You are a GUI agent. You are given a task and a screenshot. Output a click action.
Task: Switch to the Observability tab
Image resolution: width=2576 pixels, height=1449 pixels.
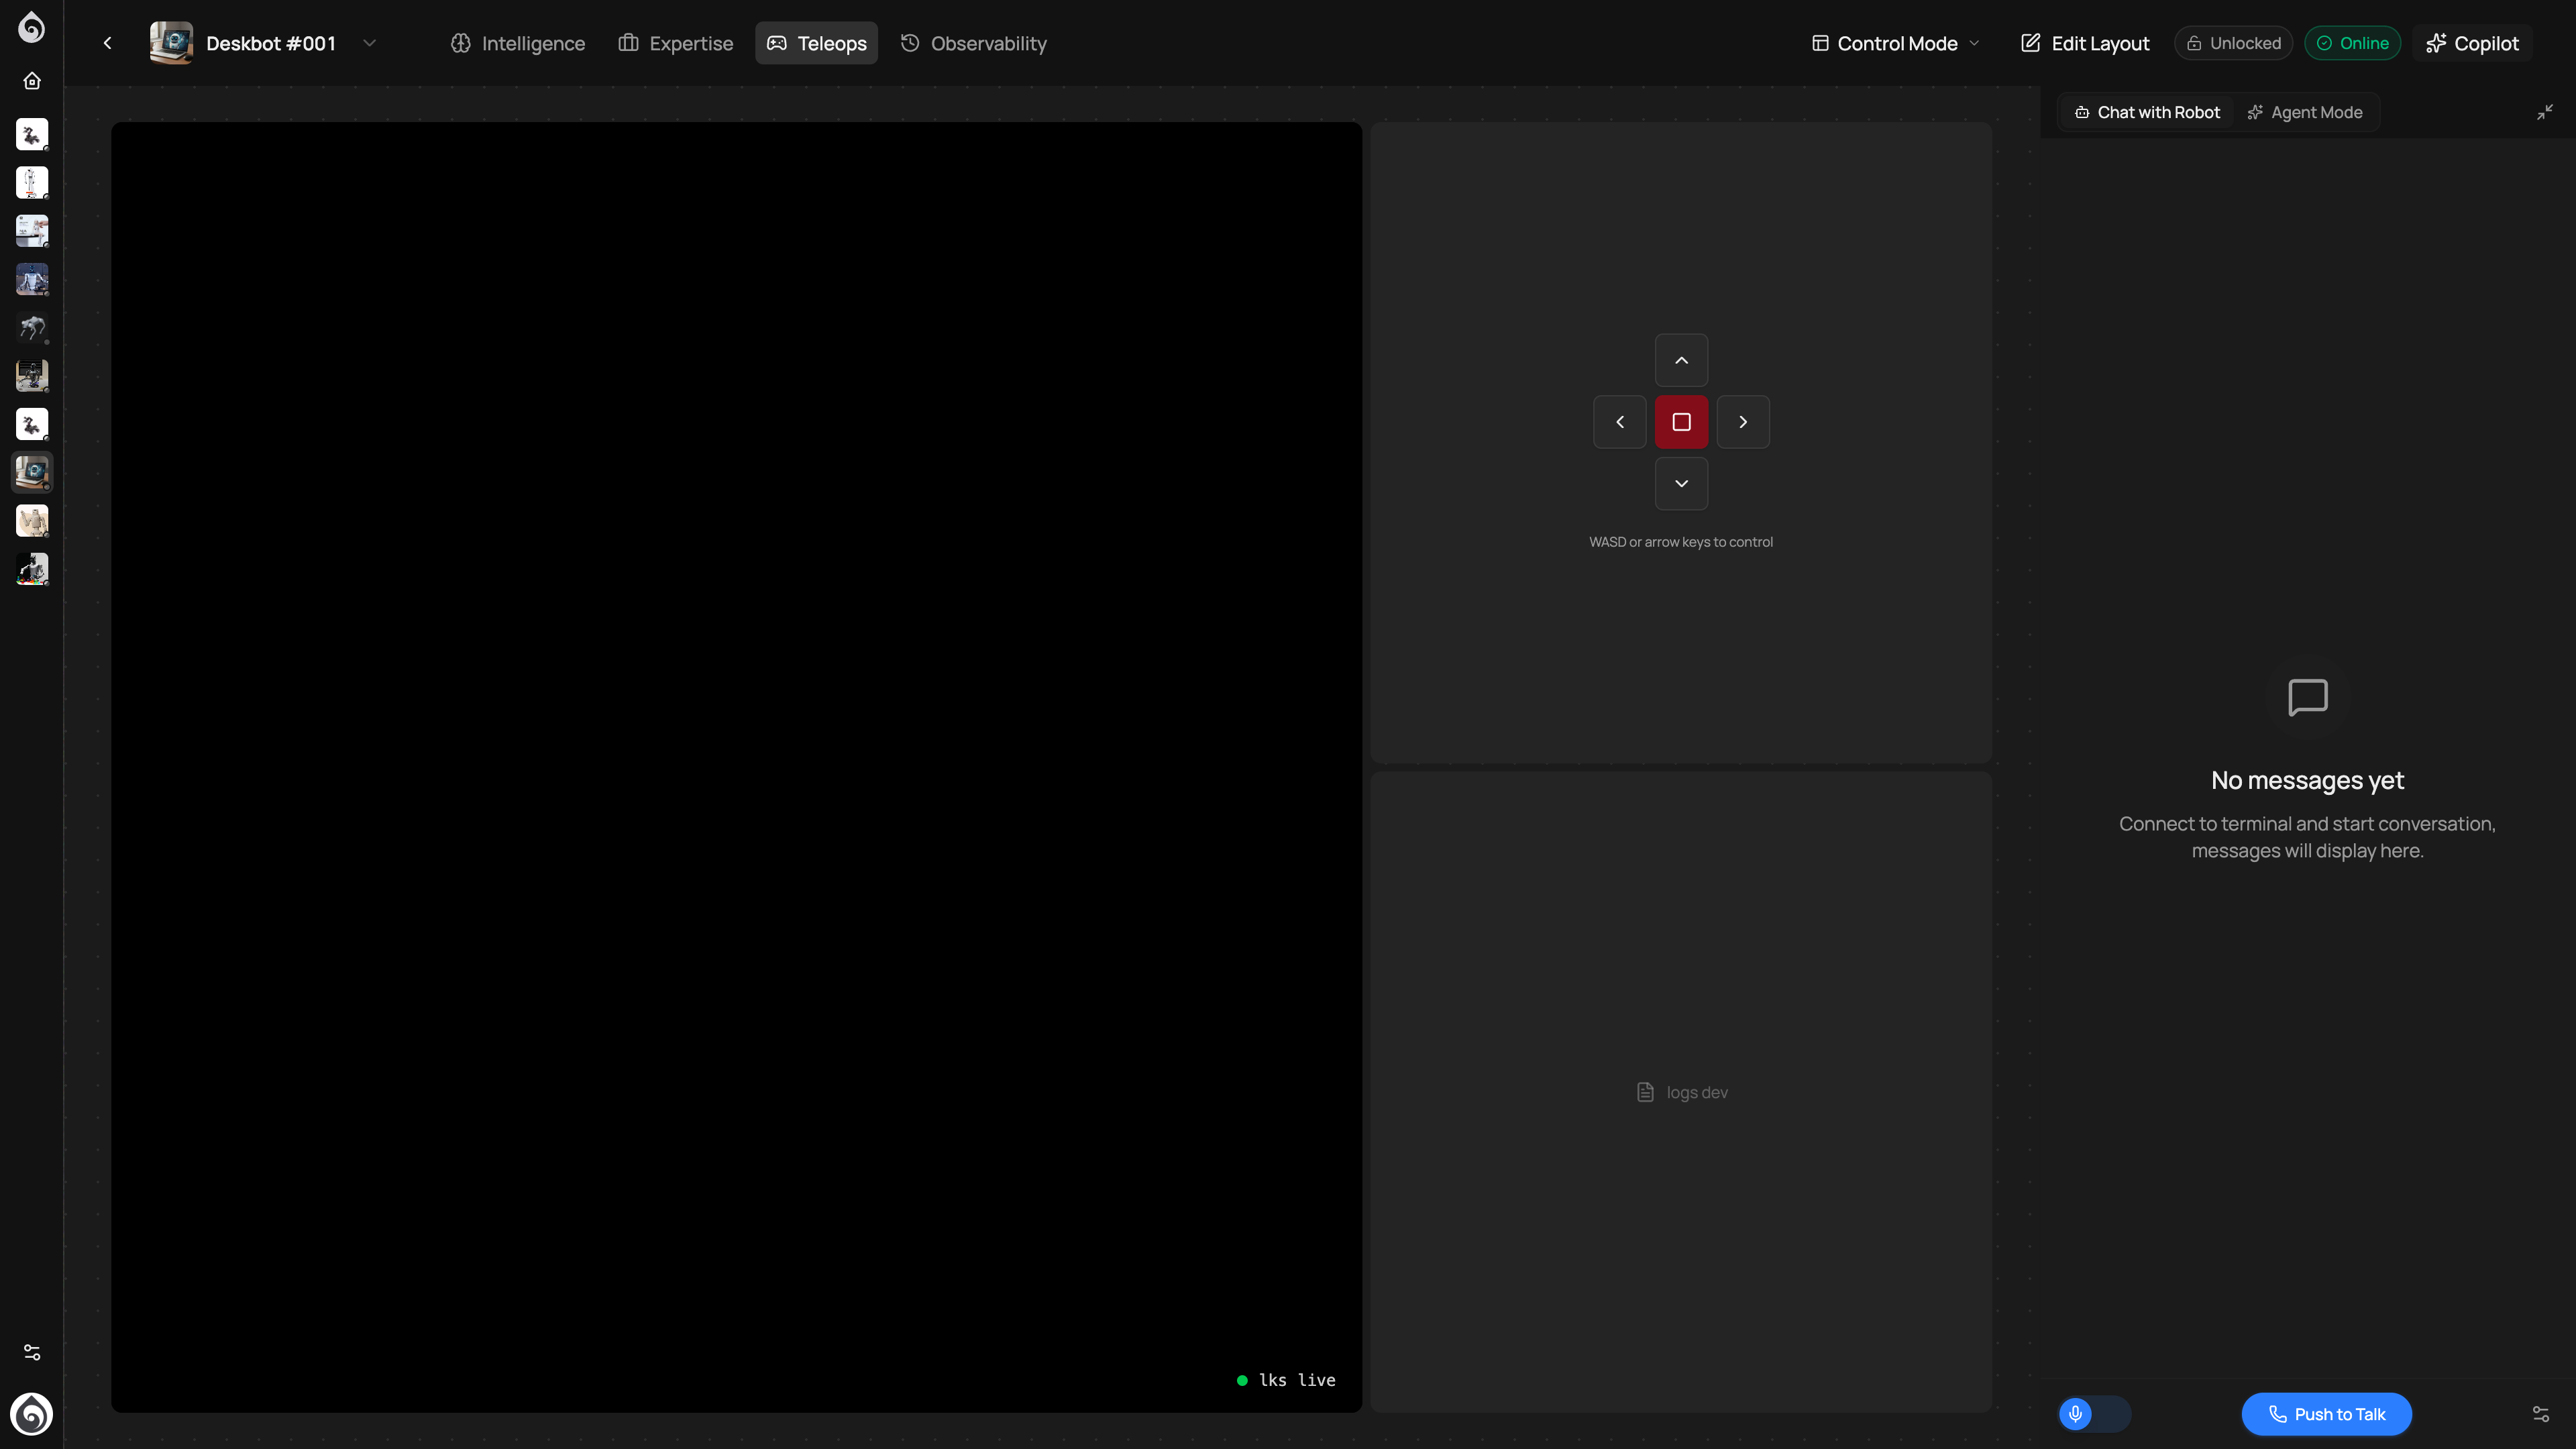(x=974, y=43)
